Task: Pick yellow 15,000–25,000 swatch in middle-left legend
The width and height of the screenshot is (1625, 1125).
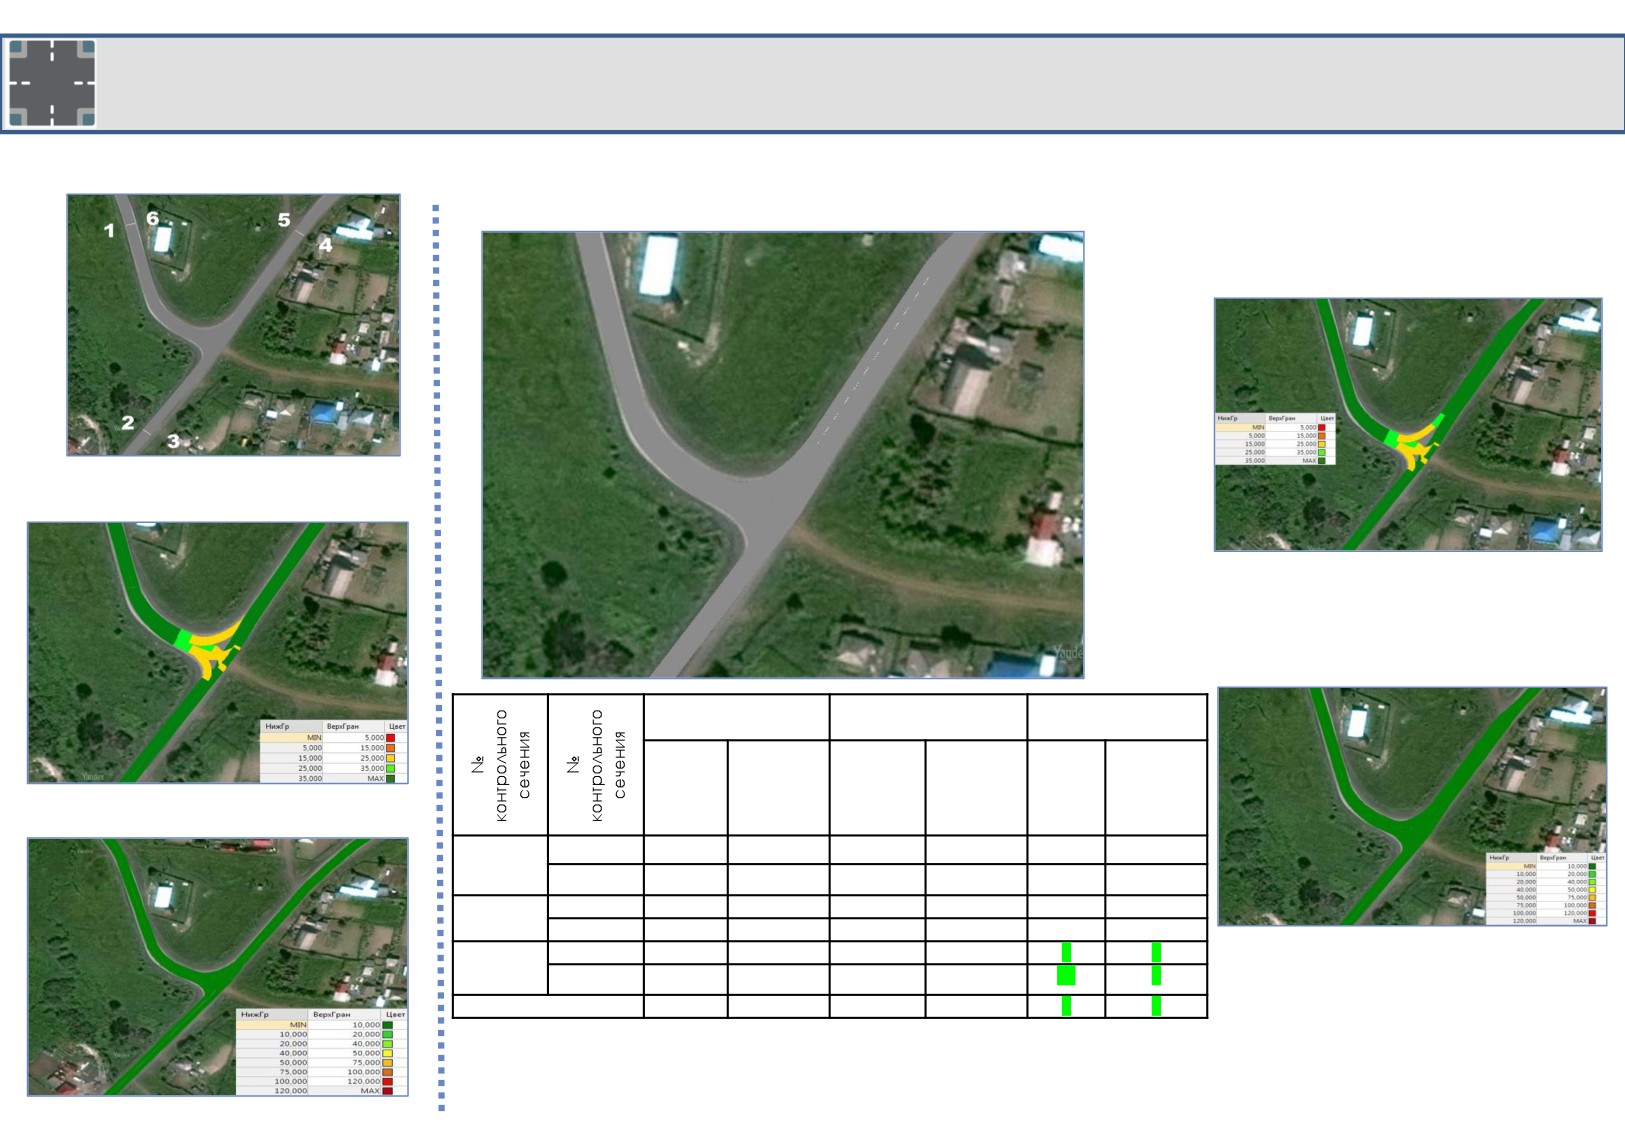Action: tap(391, 758)
